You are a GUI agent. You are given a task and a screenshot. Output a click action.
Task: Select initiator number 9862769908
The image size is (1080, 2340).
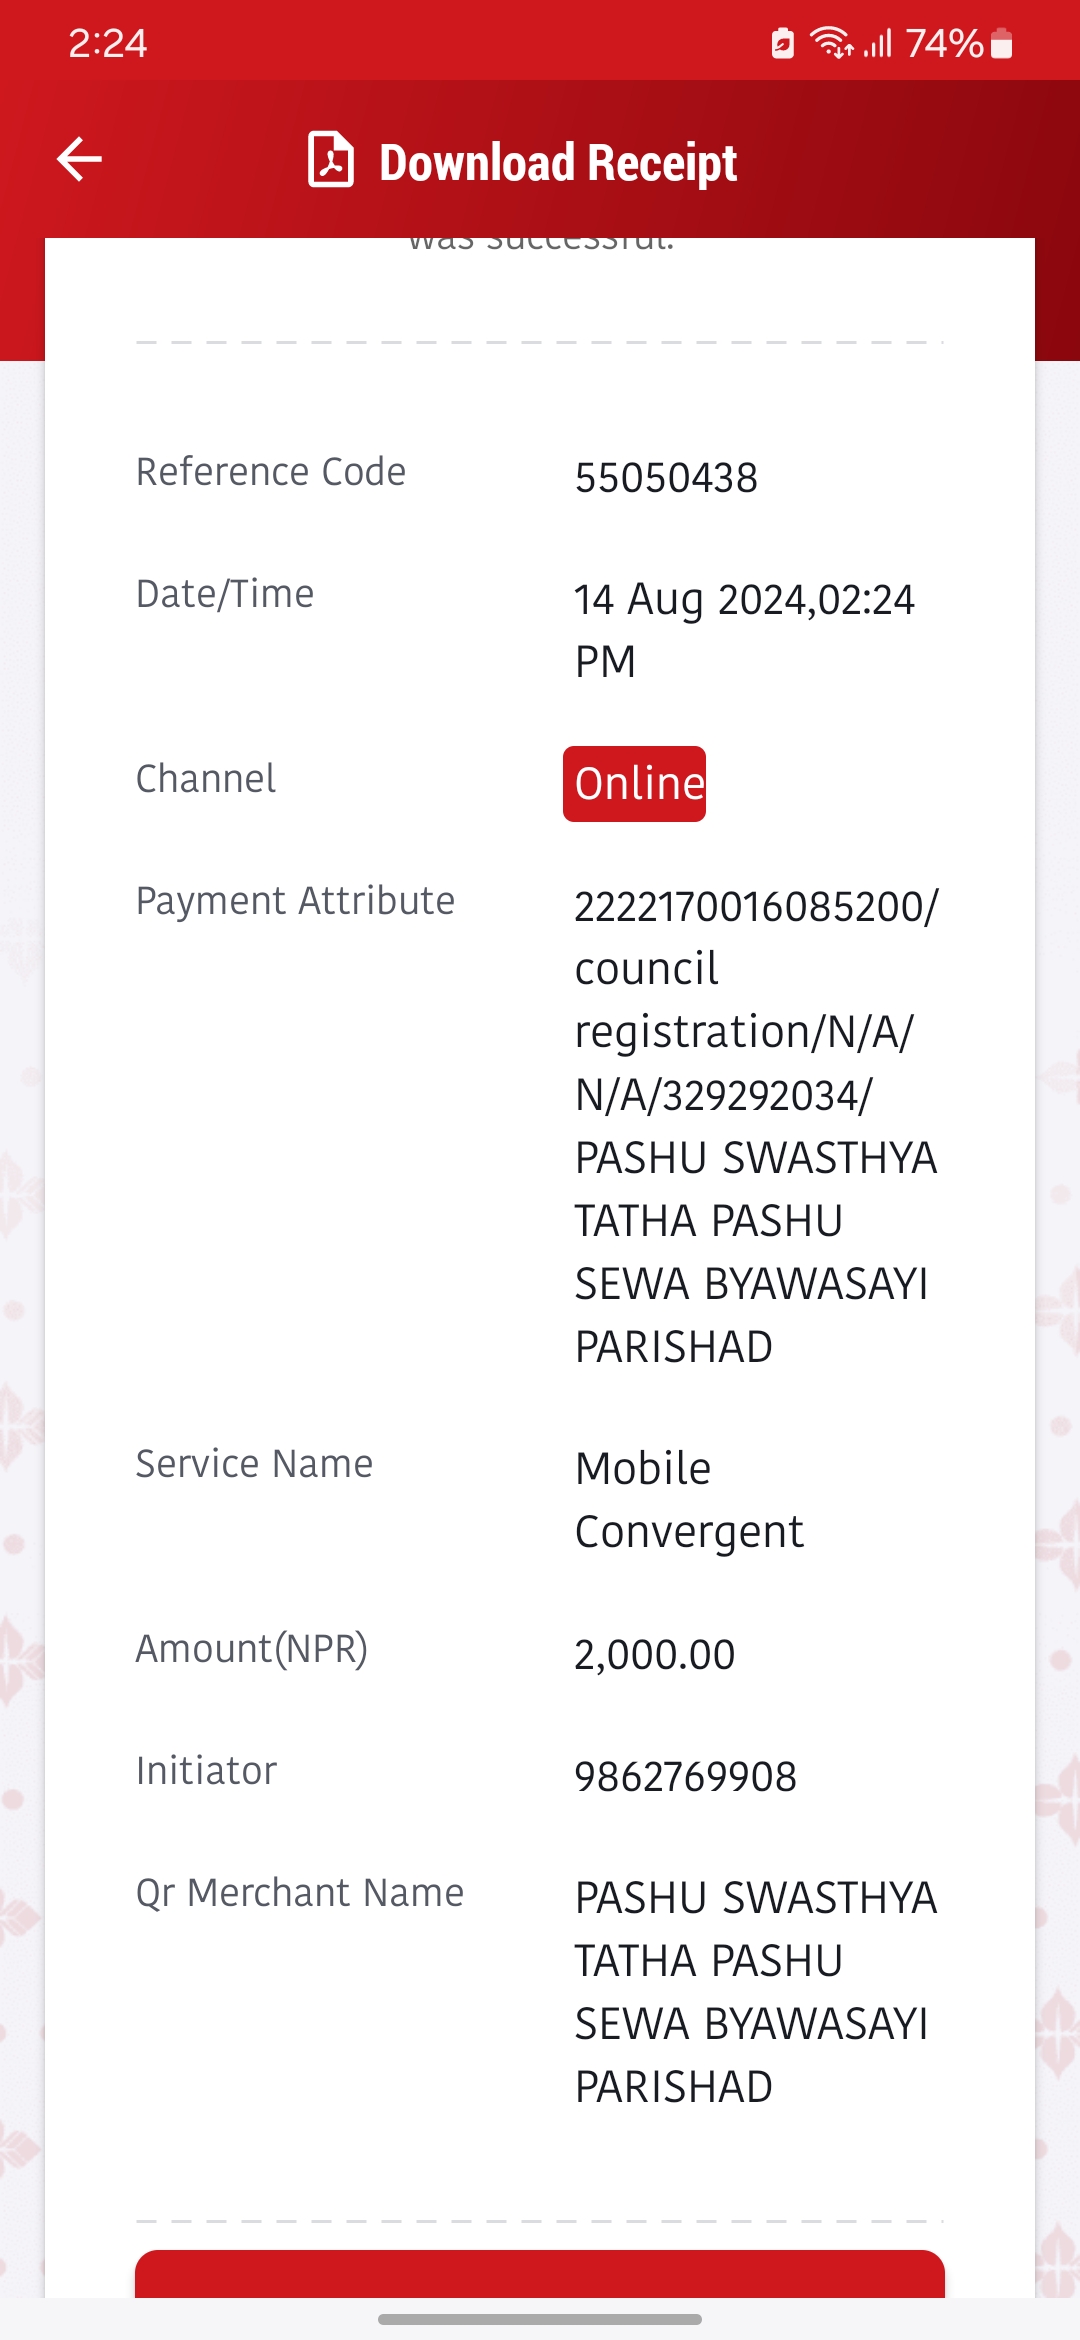[685, 1777]
